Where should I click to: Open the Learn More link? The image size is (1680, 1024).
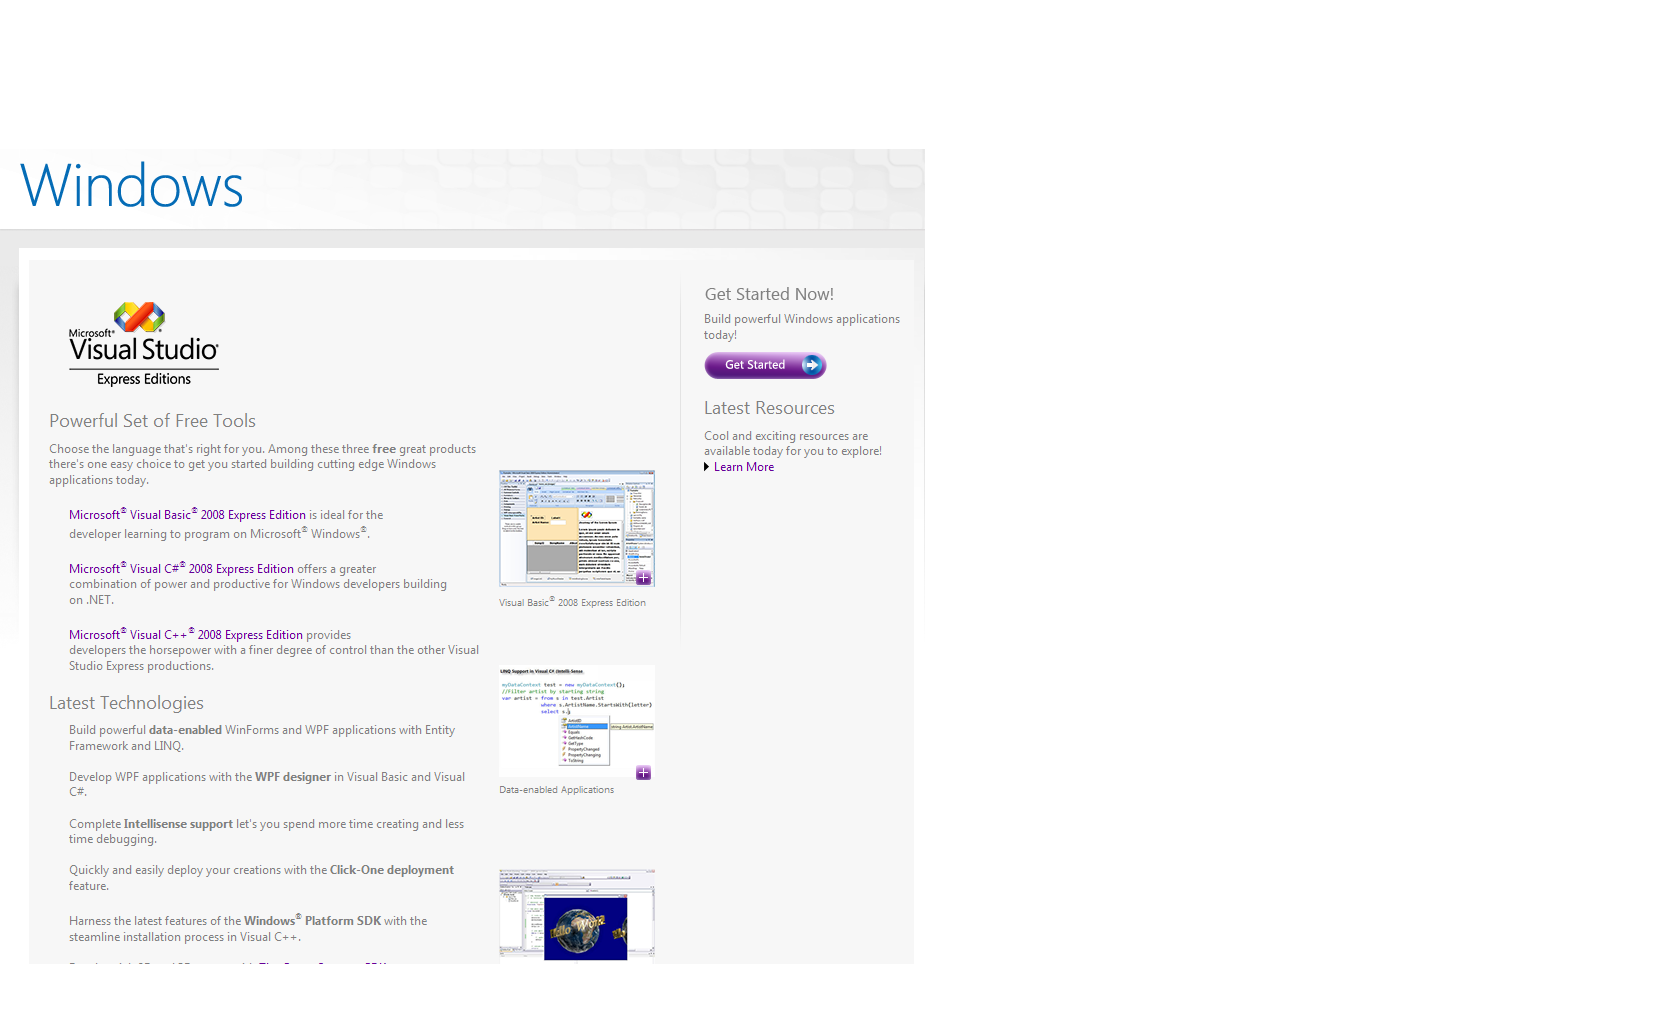[743, 467]
